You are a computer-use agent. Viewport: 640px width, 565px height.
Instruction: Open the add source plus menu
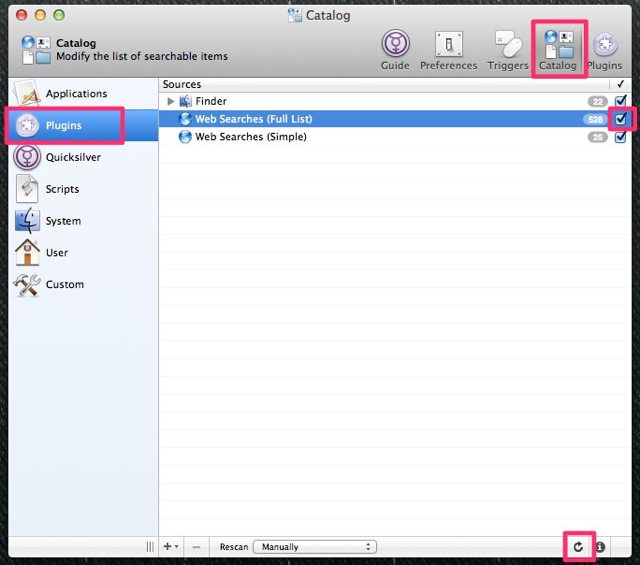(170, 546)
